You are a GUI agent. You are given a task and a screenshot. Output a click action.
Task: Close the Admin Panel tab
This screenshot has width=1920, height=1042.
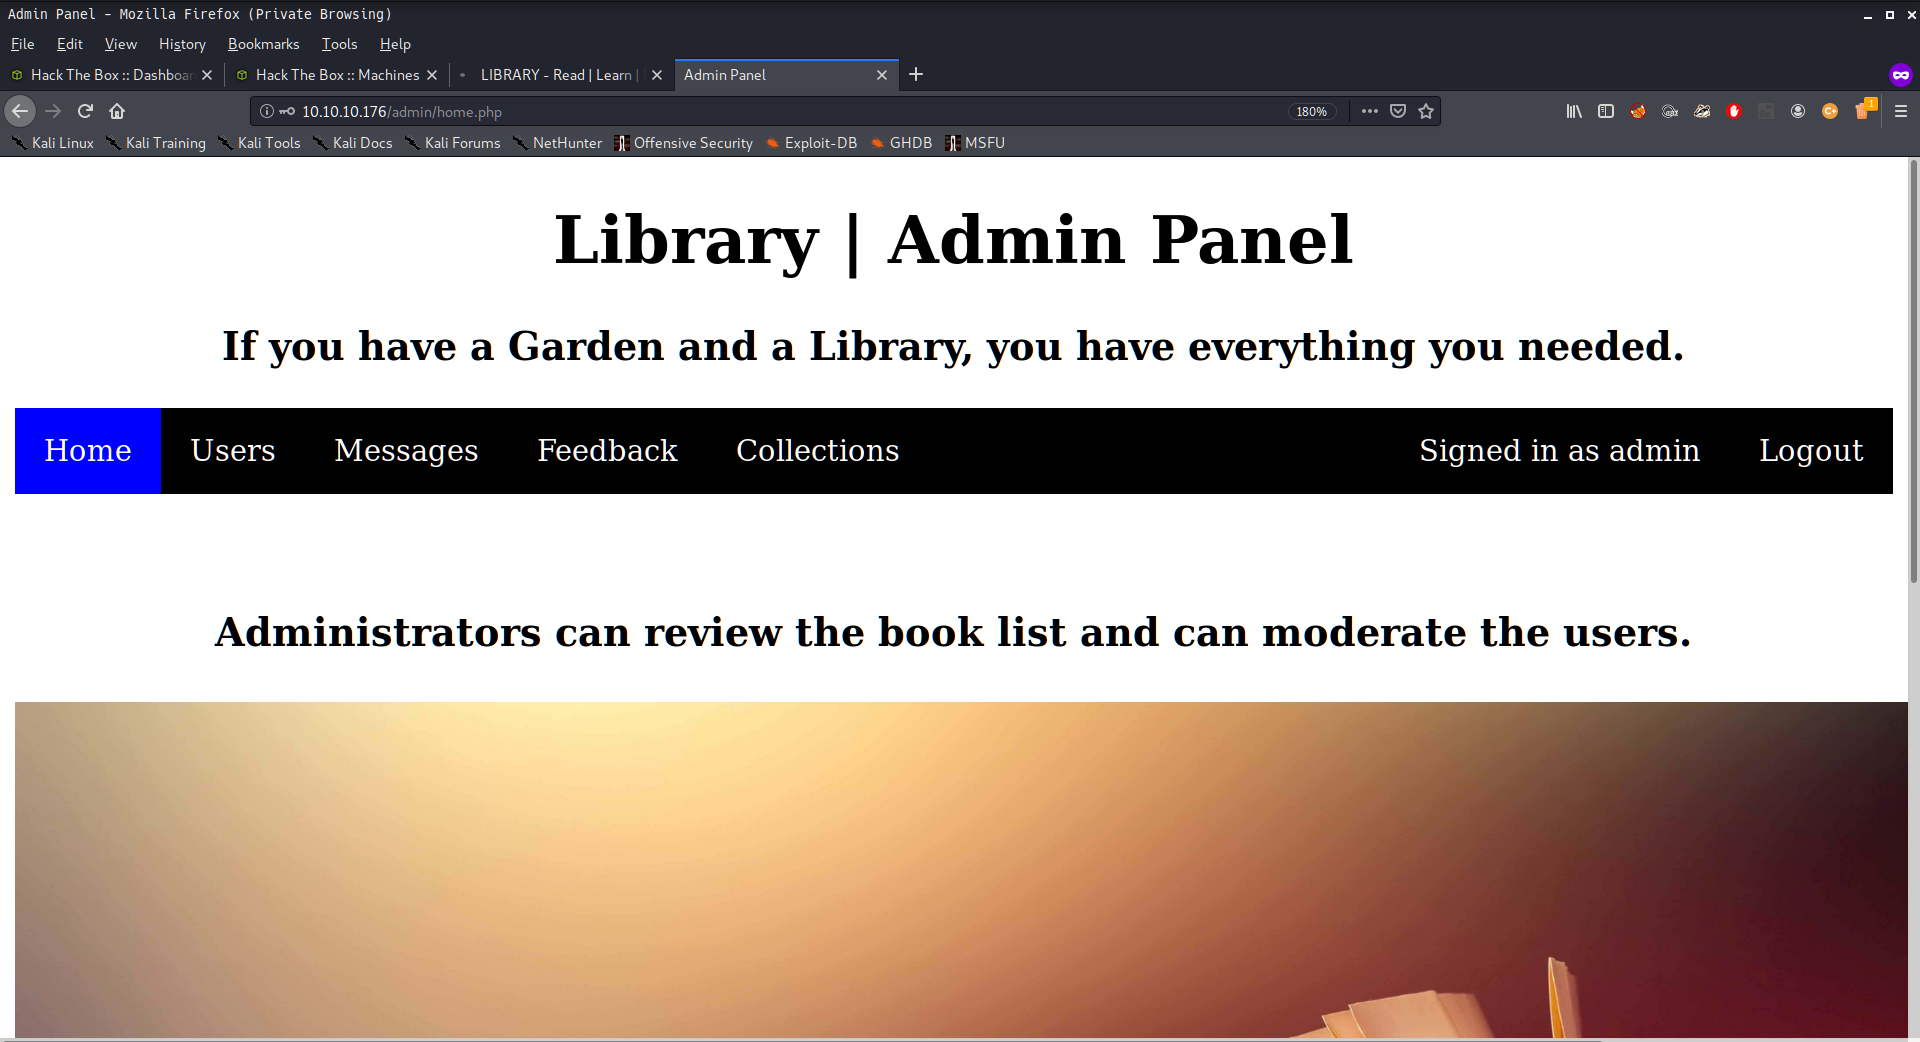pyautogui.click(x=882, y=75)
